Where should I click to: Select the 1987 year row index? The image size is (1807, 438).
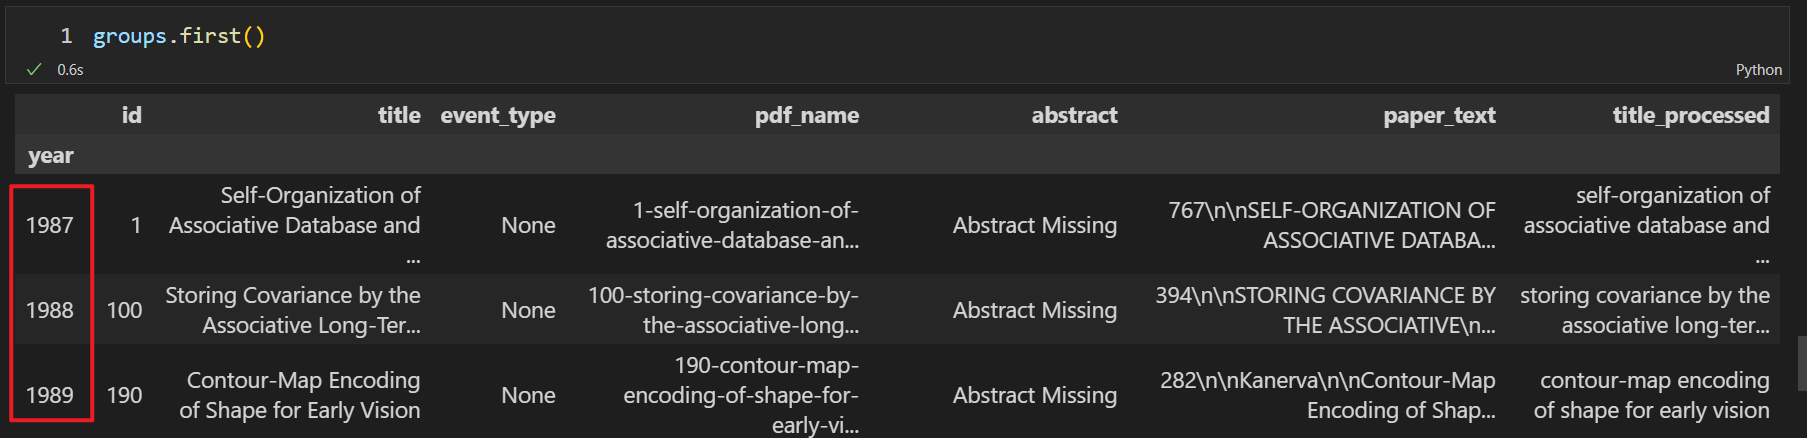click(x=50, y=225)
